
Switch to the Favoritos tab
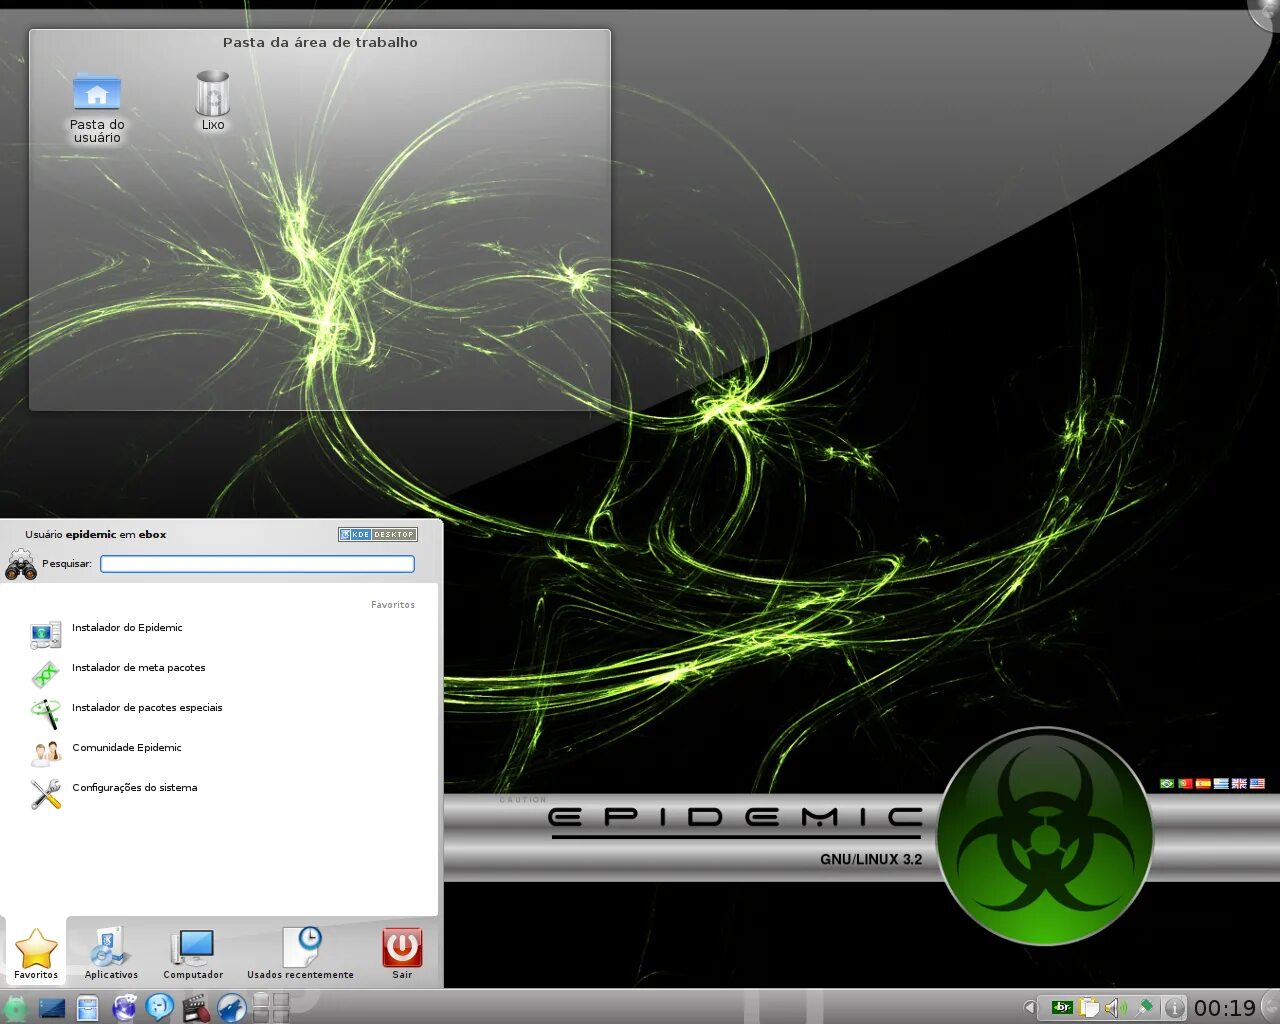pos(36,953)
